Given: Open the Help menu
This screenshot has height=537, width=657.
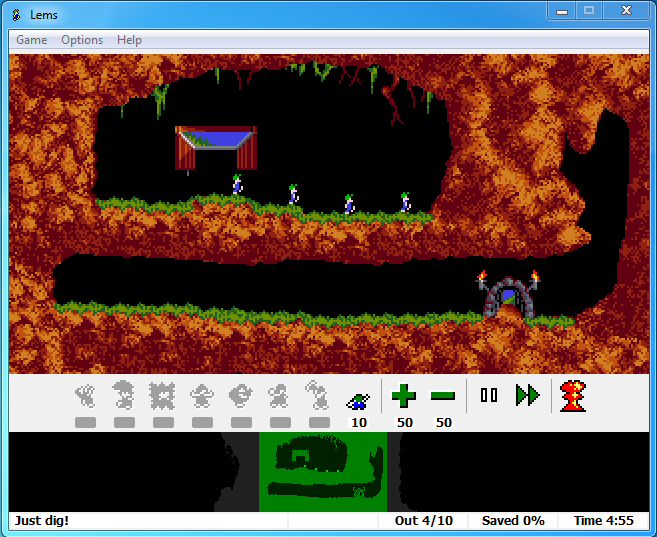Looking at the screenshot, I should pos(129,40).
